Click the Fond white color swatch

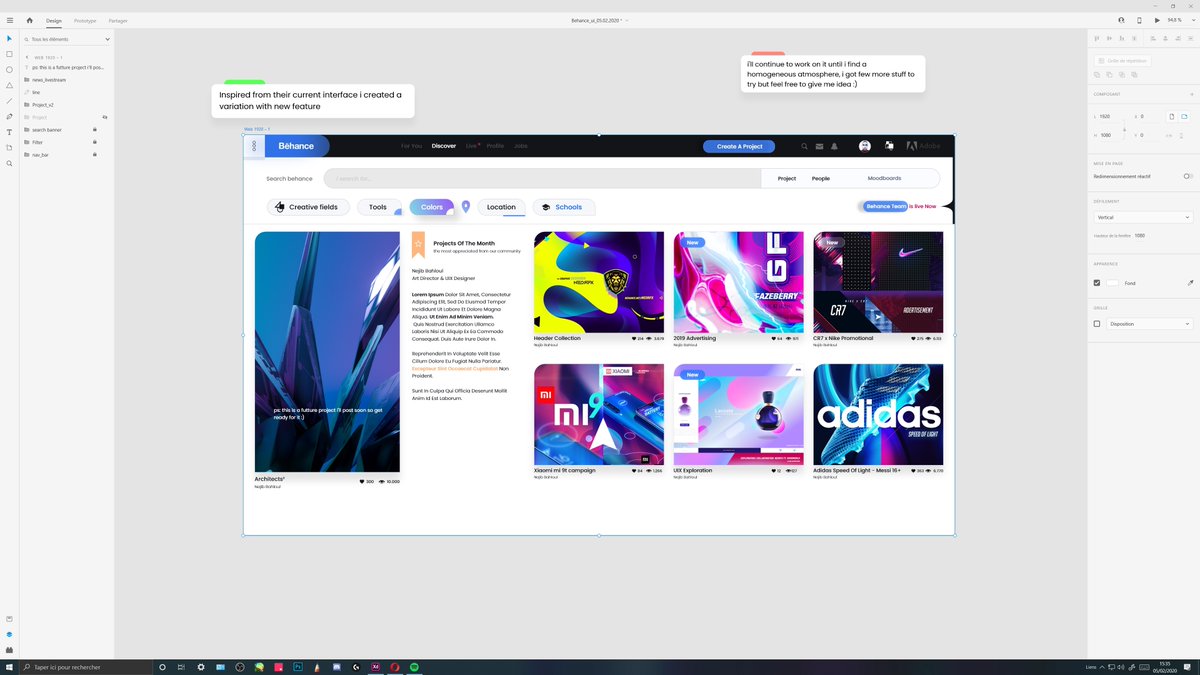pos(1112,283)
